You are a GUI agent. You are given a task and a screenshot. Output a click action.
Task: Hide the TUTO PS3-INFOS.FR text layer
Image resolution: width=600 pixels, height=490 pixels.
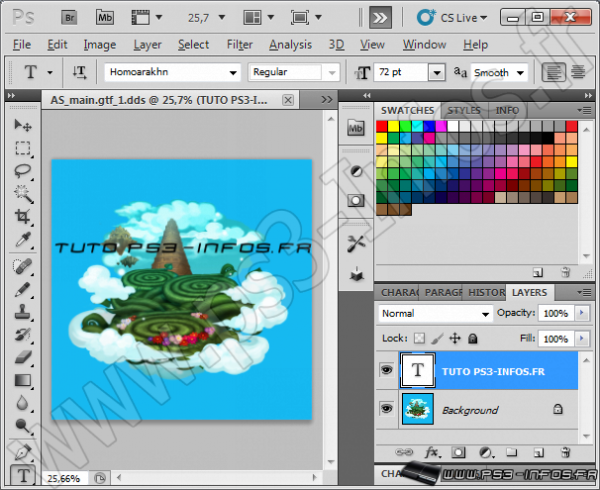(387, 370)
